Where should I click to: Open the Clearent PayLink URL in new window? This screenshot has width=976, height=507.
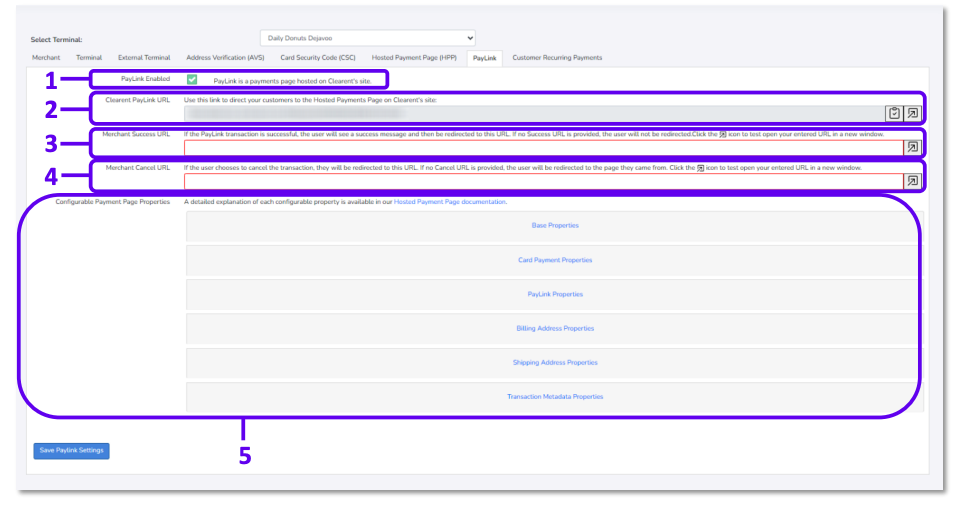click(912, 113)
